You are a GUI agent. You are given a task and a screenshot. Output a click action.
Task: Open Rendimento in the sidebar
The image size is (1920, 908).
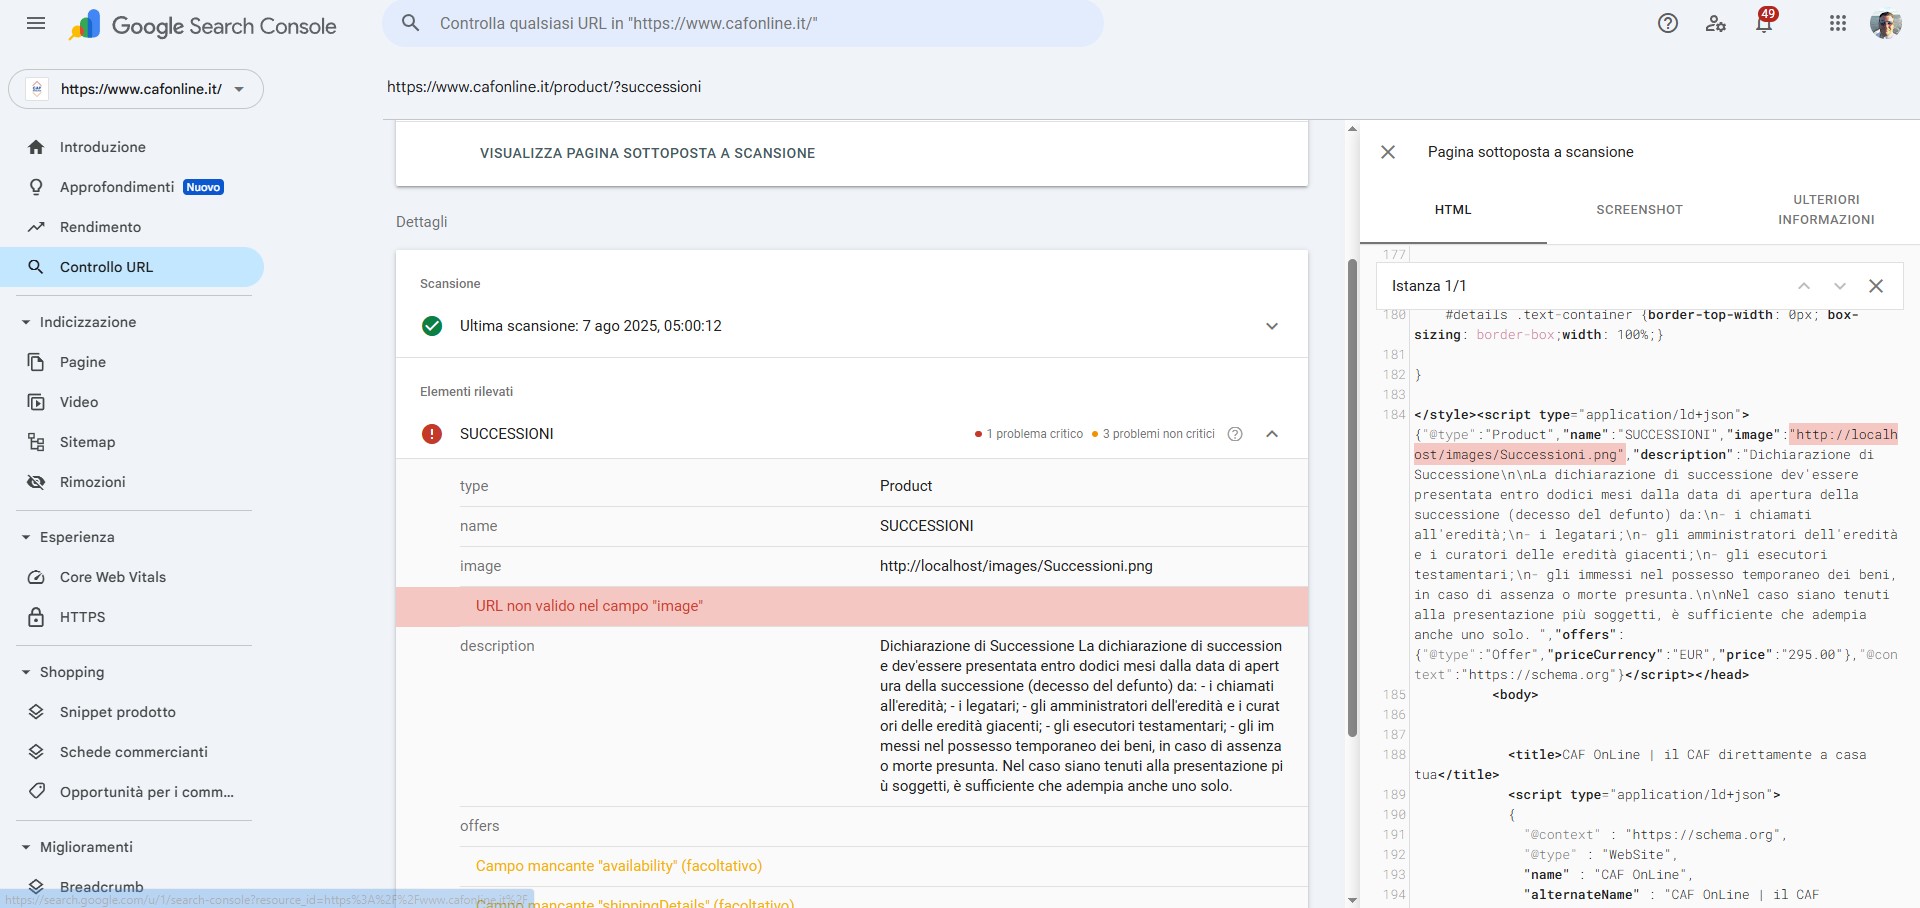coord(132,227)
